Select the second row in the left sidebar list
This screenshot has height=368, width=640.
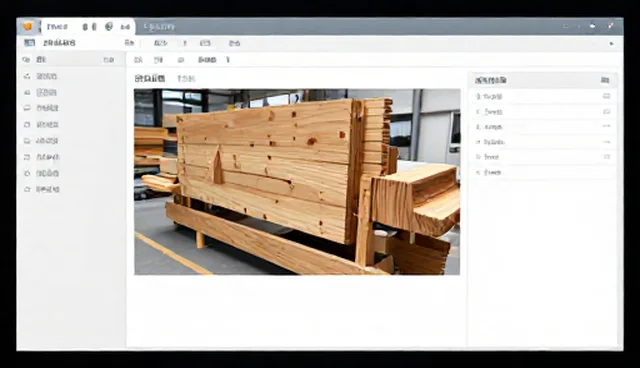click(71, 93)
